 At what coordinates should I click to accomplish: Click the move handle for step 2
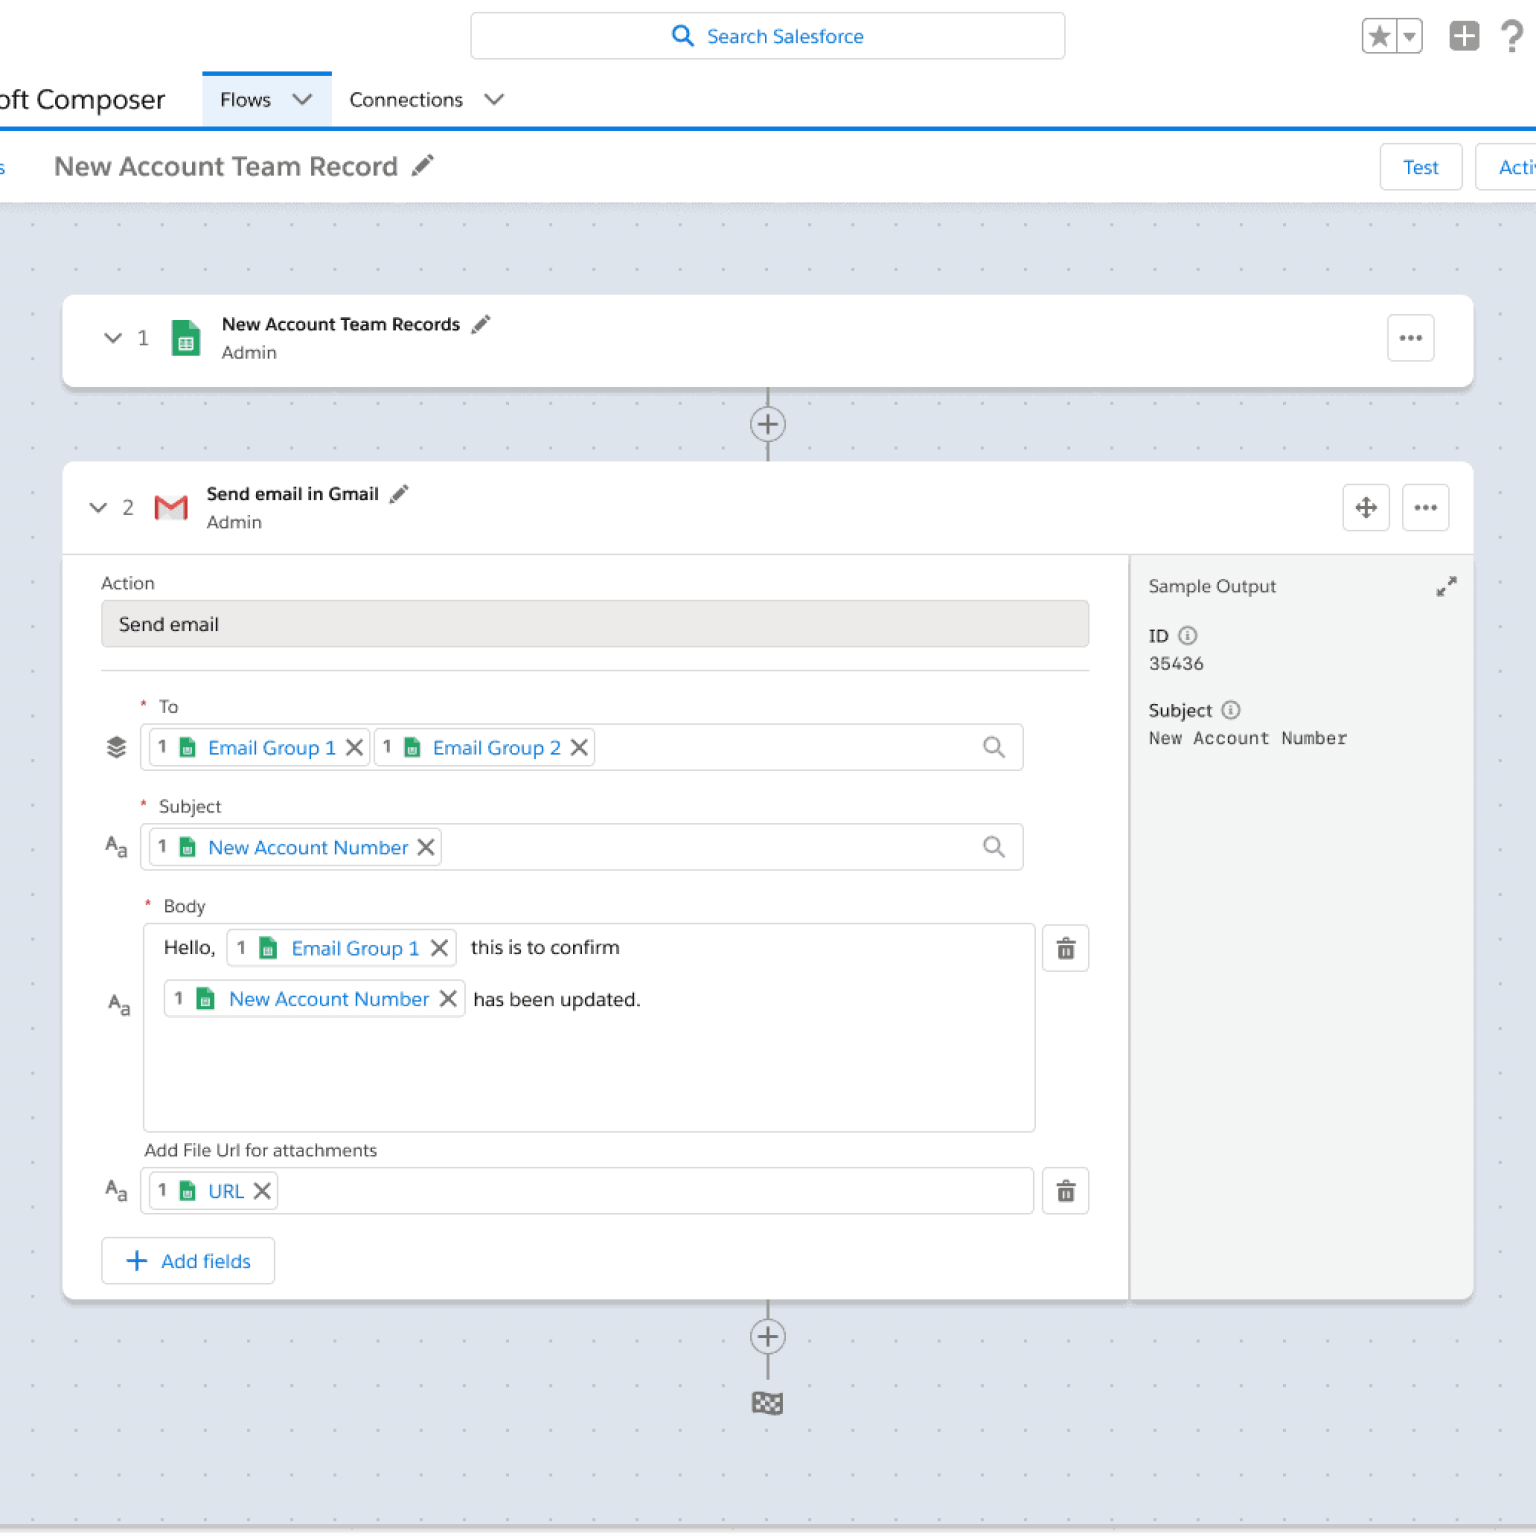coord(1366,508)
